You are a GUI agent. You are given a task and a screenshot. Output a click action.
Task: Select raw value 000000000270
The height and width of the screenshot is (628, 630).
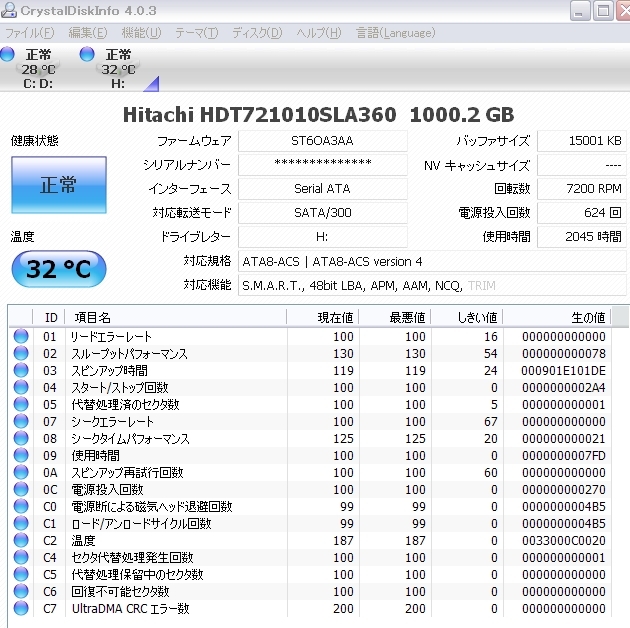tap(563, 489)
